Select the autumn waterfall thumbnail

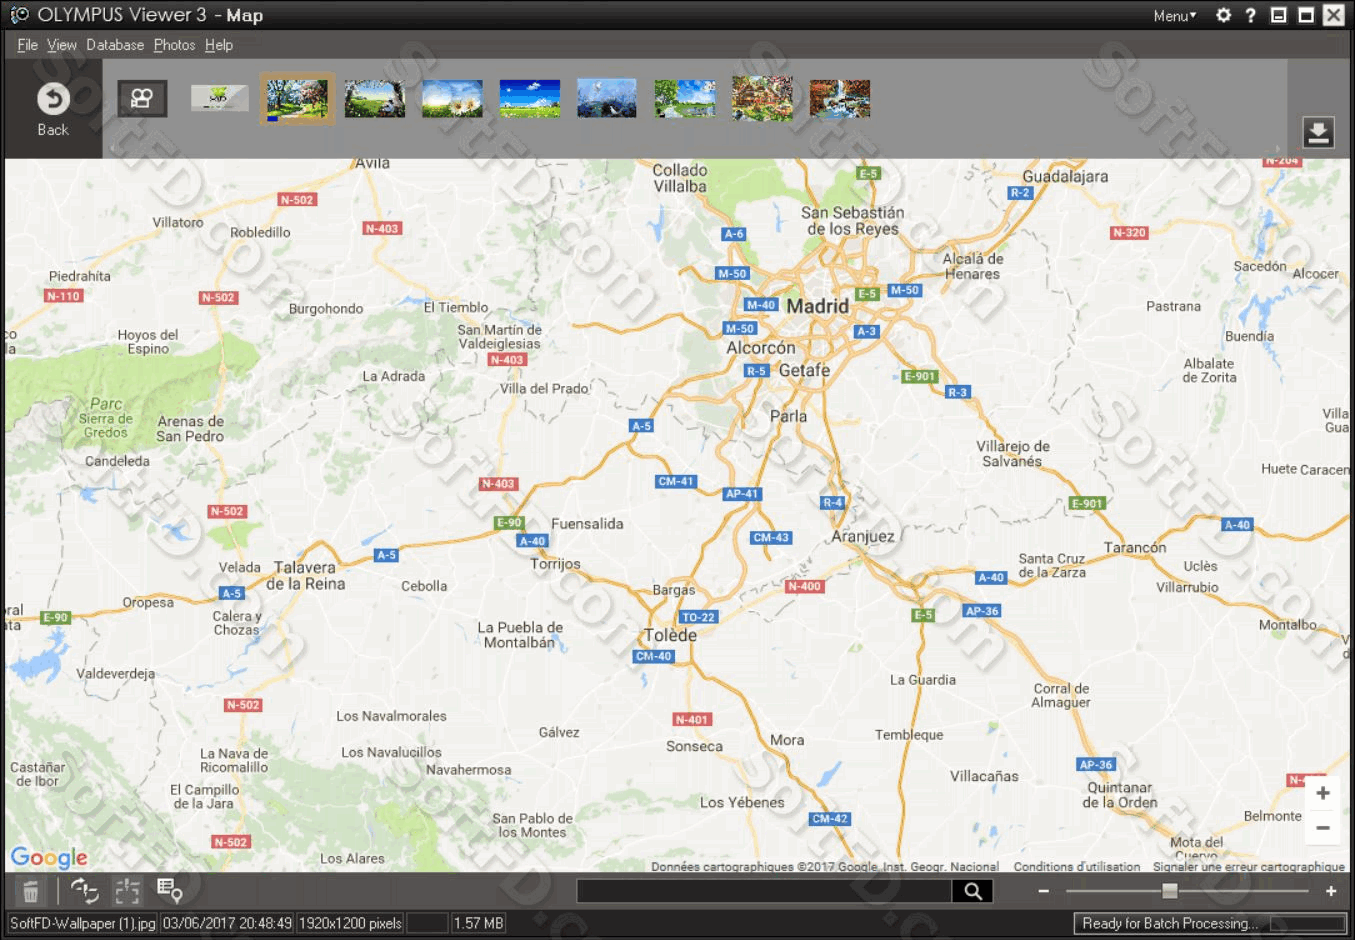(x=840, y=99)
